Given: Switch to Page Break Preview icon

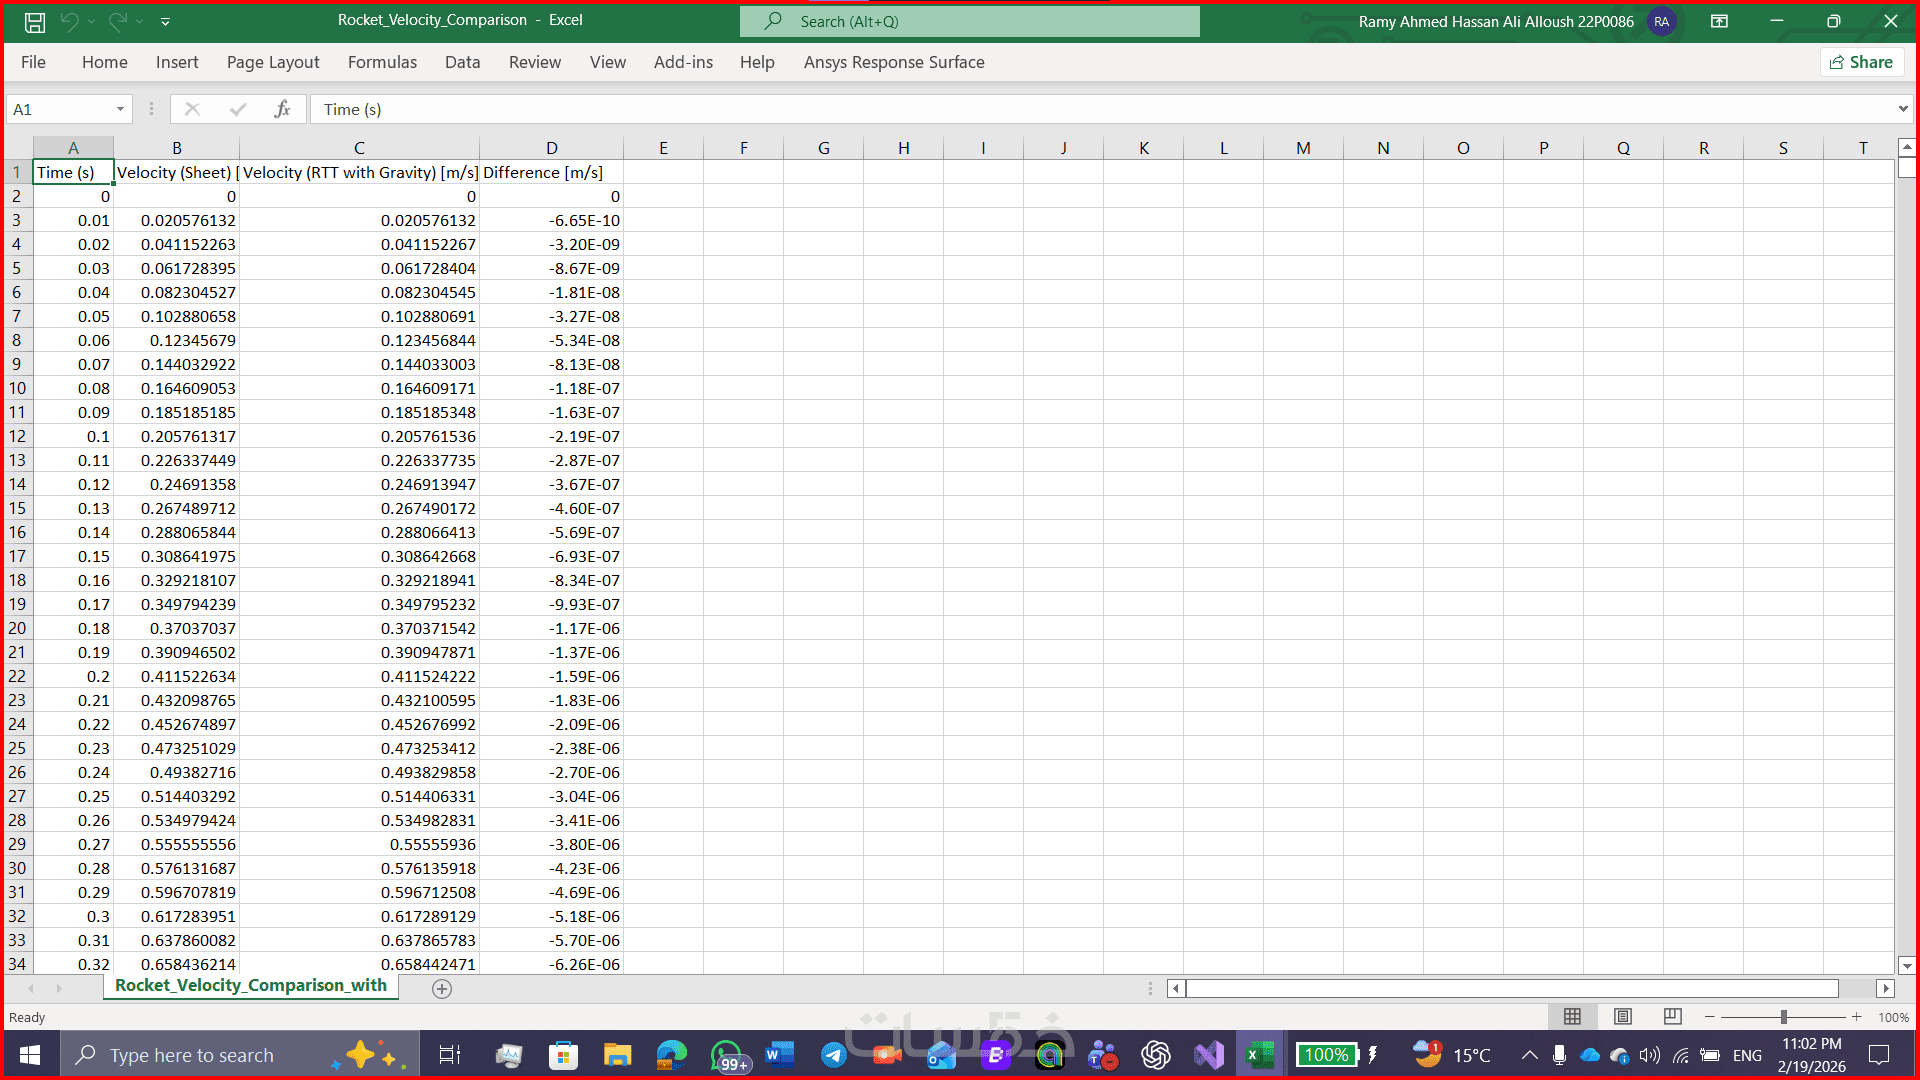Looking at the screenshot, I should coord(1672,1016).
